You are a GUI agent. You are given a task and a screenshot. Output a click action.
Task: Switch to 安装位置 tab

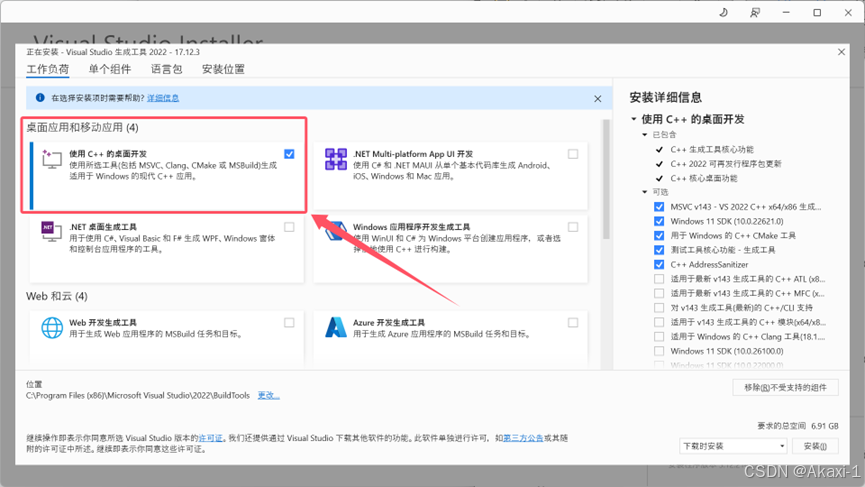pyautogui.click(x=223, y=69)
